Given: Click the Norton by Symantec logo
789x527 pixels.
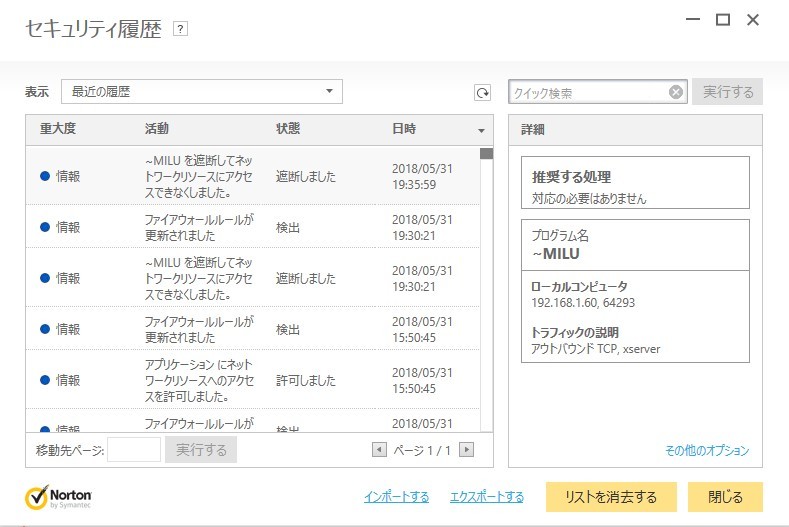Looking at the screenshot, I should (x=63, y=497).
